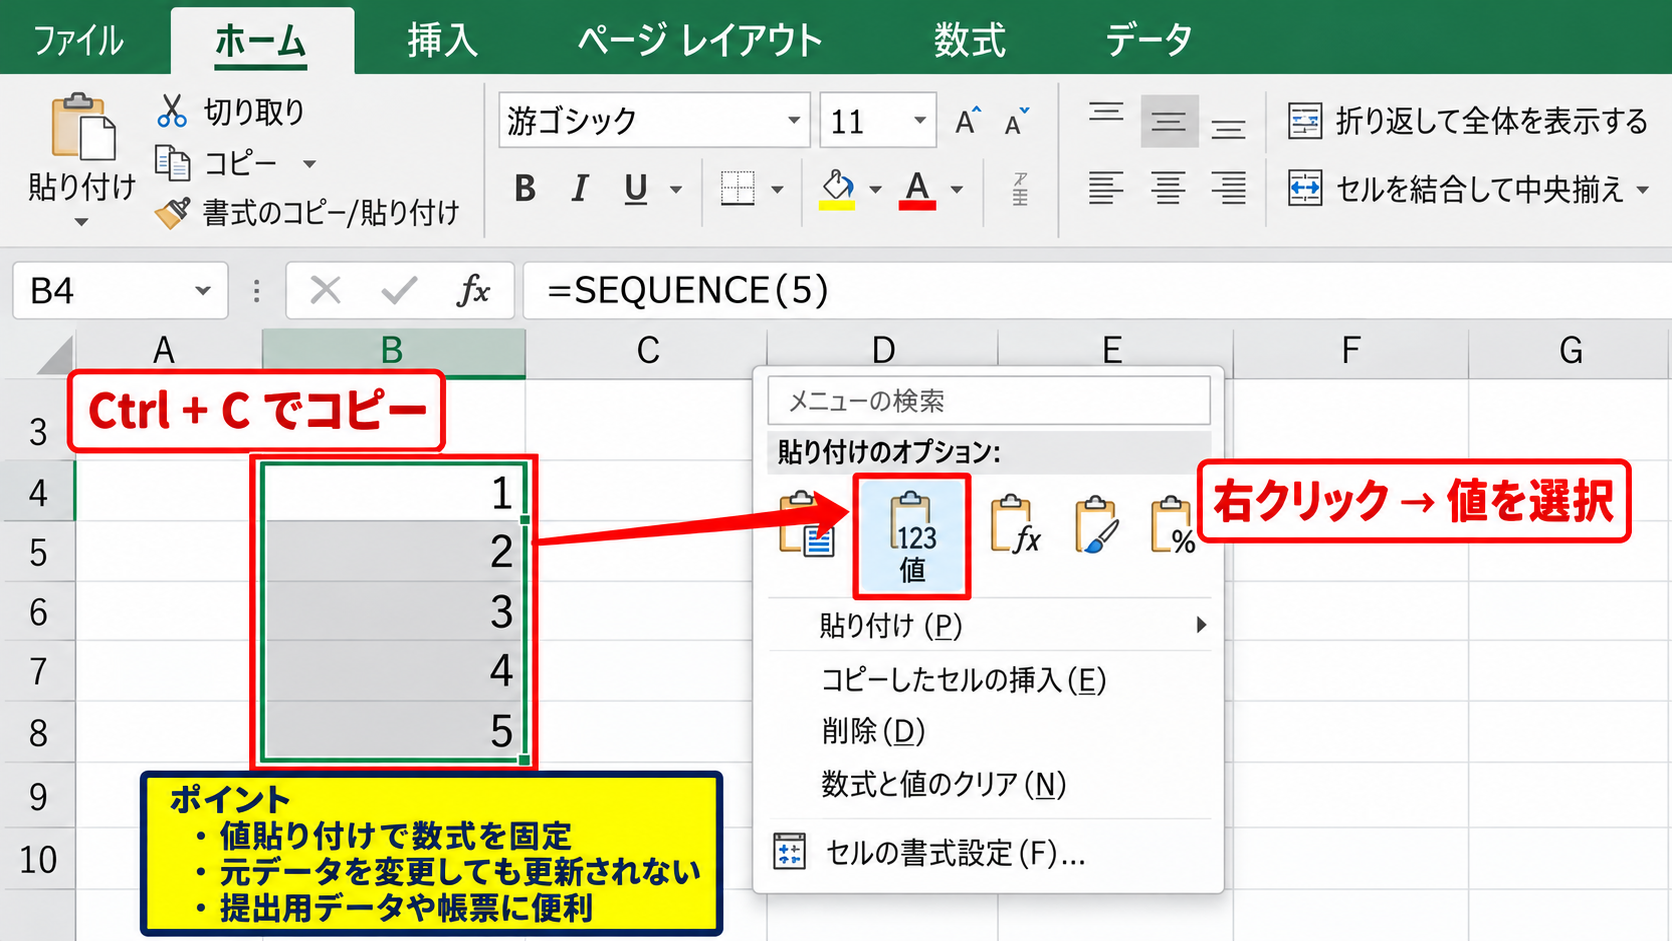The width and height of the screenshot is (1672, 941).
Task: Toggle center horizontal alignment
Action: point(1167,188)
